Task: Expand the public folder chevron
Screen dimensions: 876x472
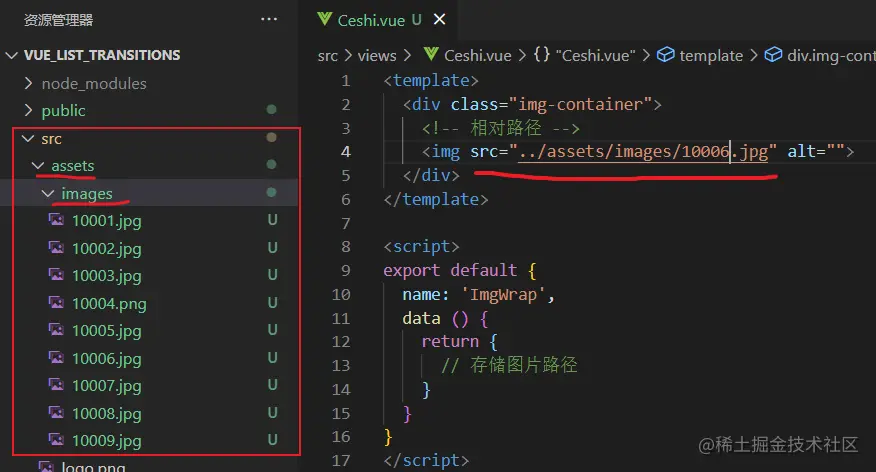Action: pos(28,111)
